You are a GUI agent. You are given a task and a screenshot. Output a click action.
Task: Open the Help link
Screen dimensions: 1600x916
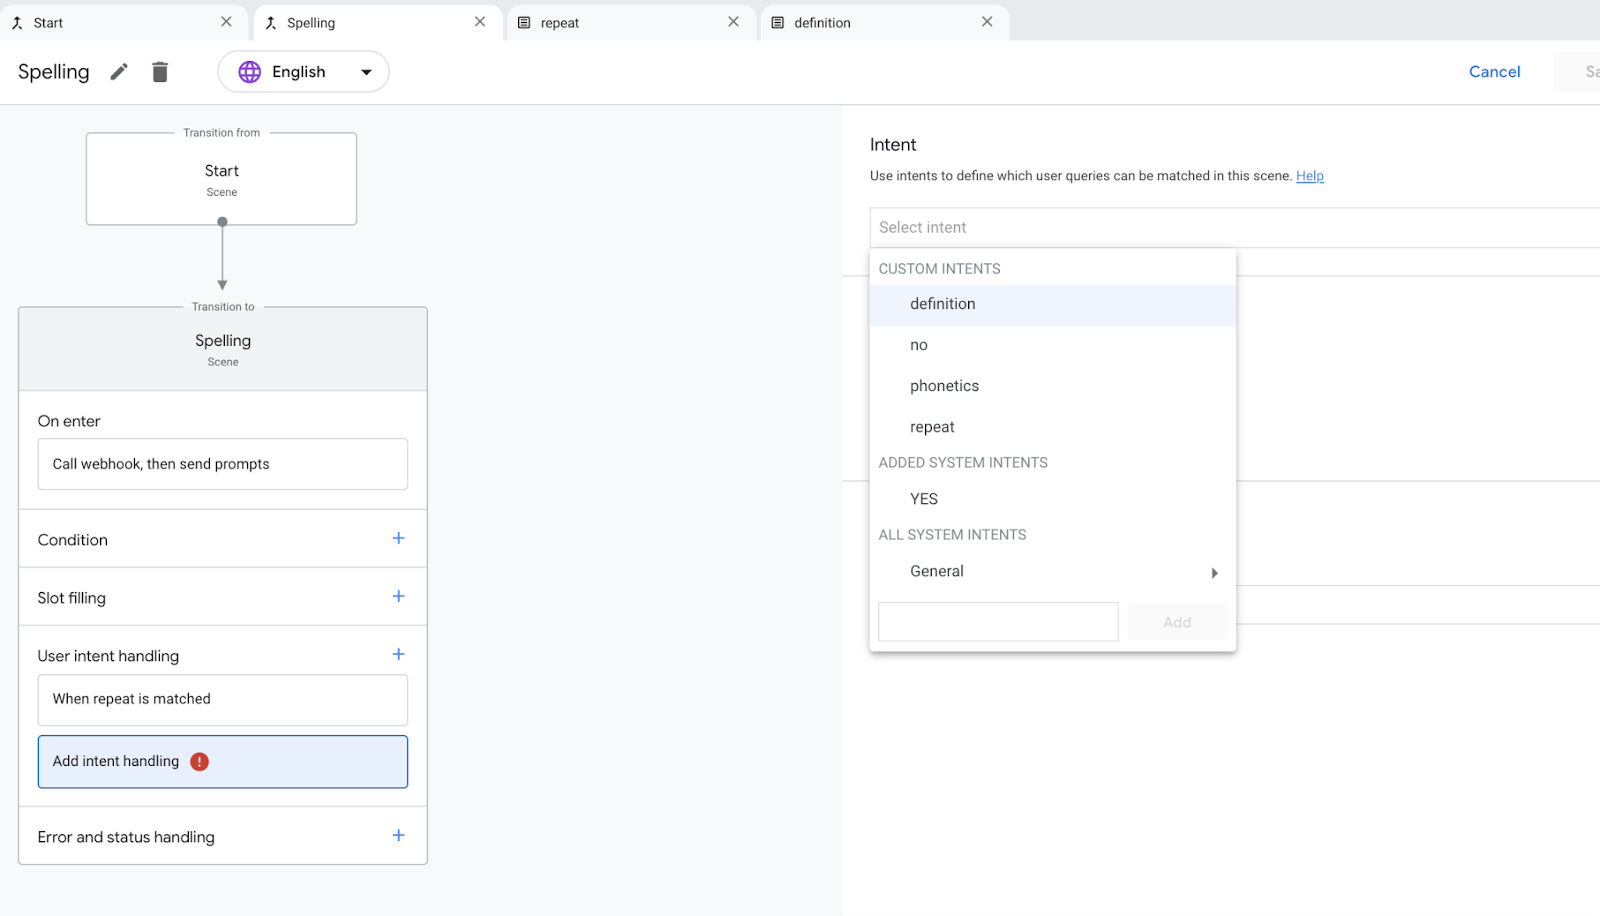point(1309,176)
